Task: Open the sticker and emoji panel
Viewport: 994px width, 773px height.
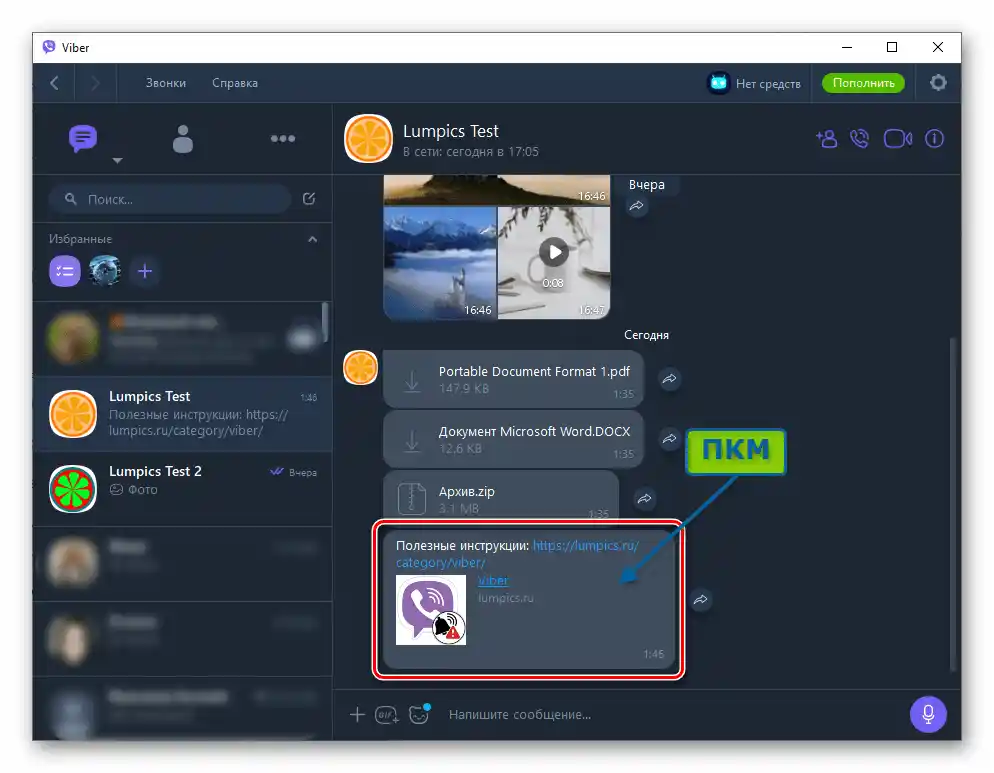Action: pyautogui.click(x=418, y=714)
